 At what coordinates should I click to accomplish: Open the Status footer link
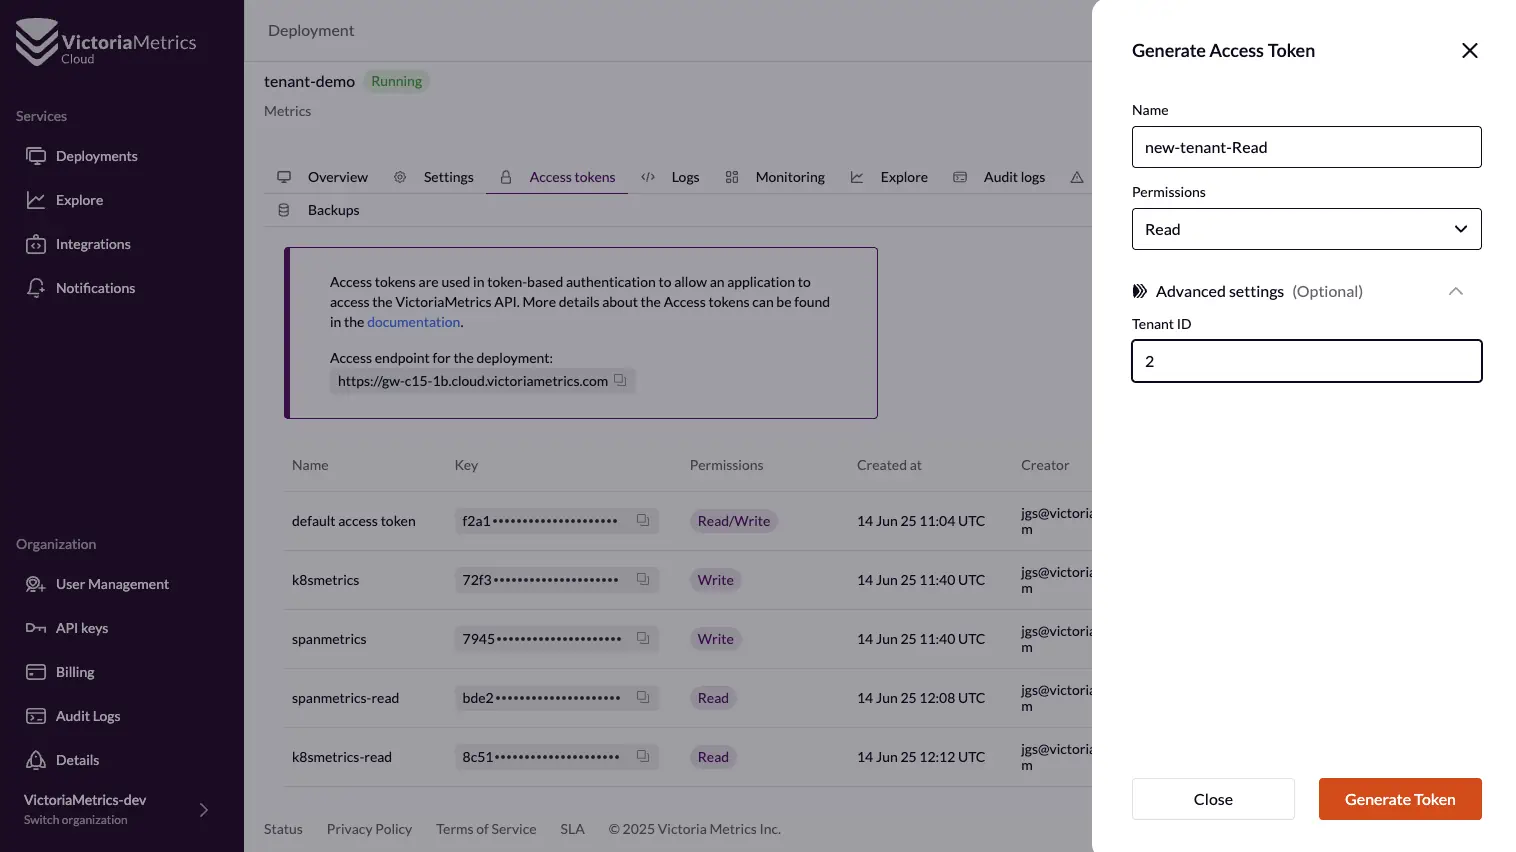(283, 829)
